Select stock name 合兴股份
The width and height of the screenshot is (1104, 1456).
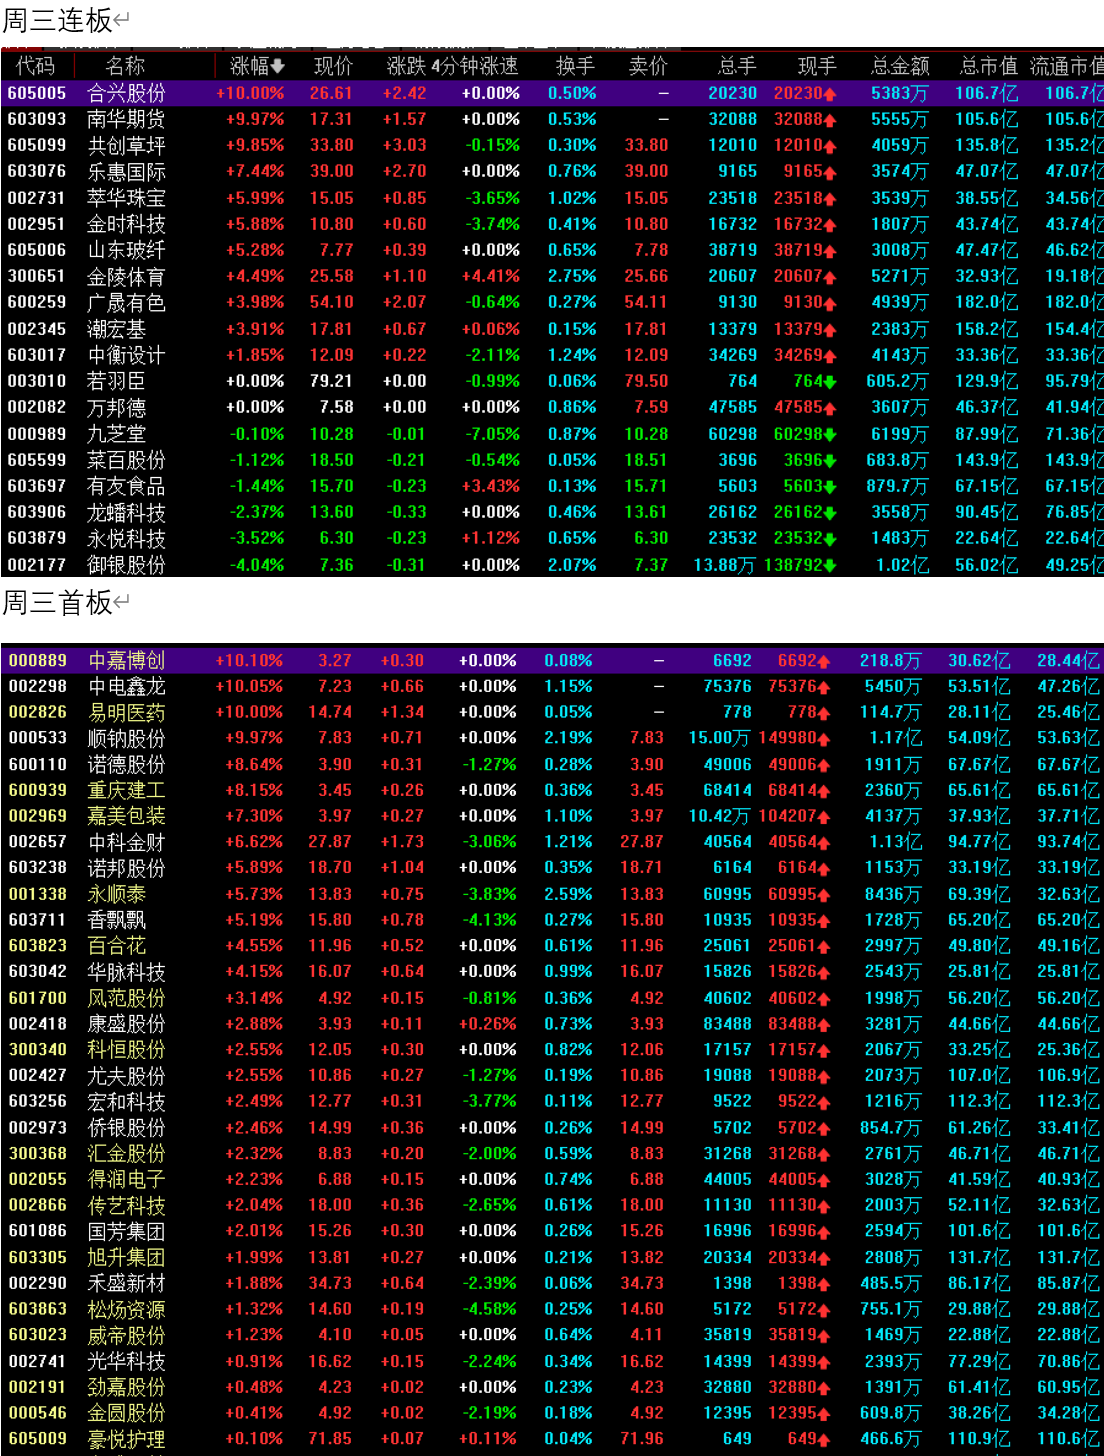point(126,93)
